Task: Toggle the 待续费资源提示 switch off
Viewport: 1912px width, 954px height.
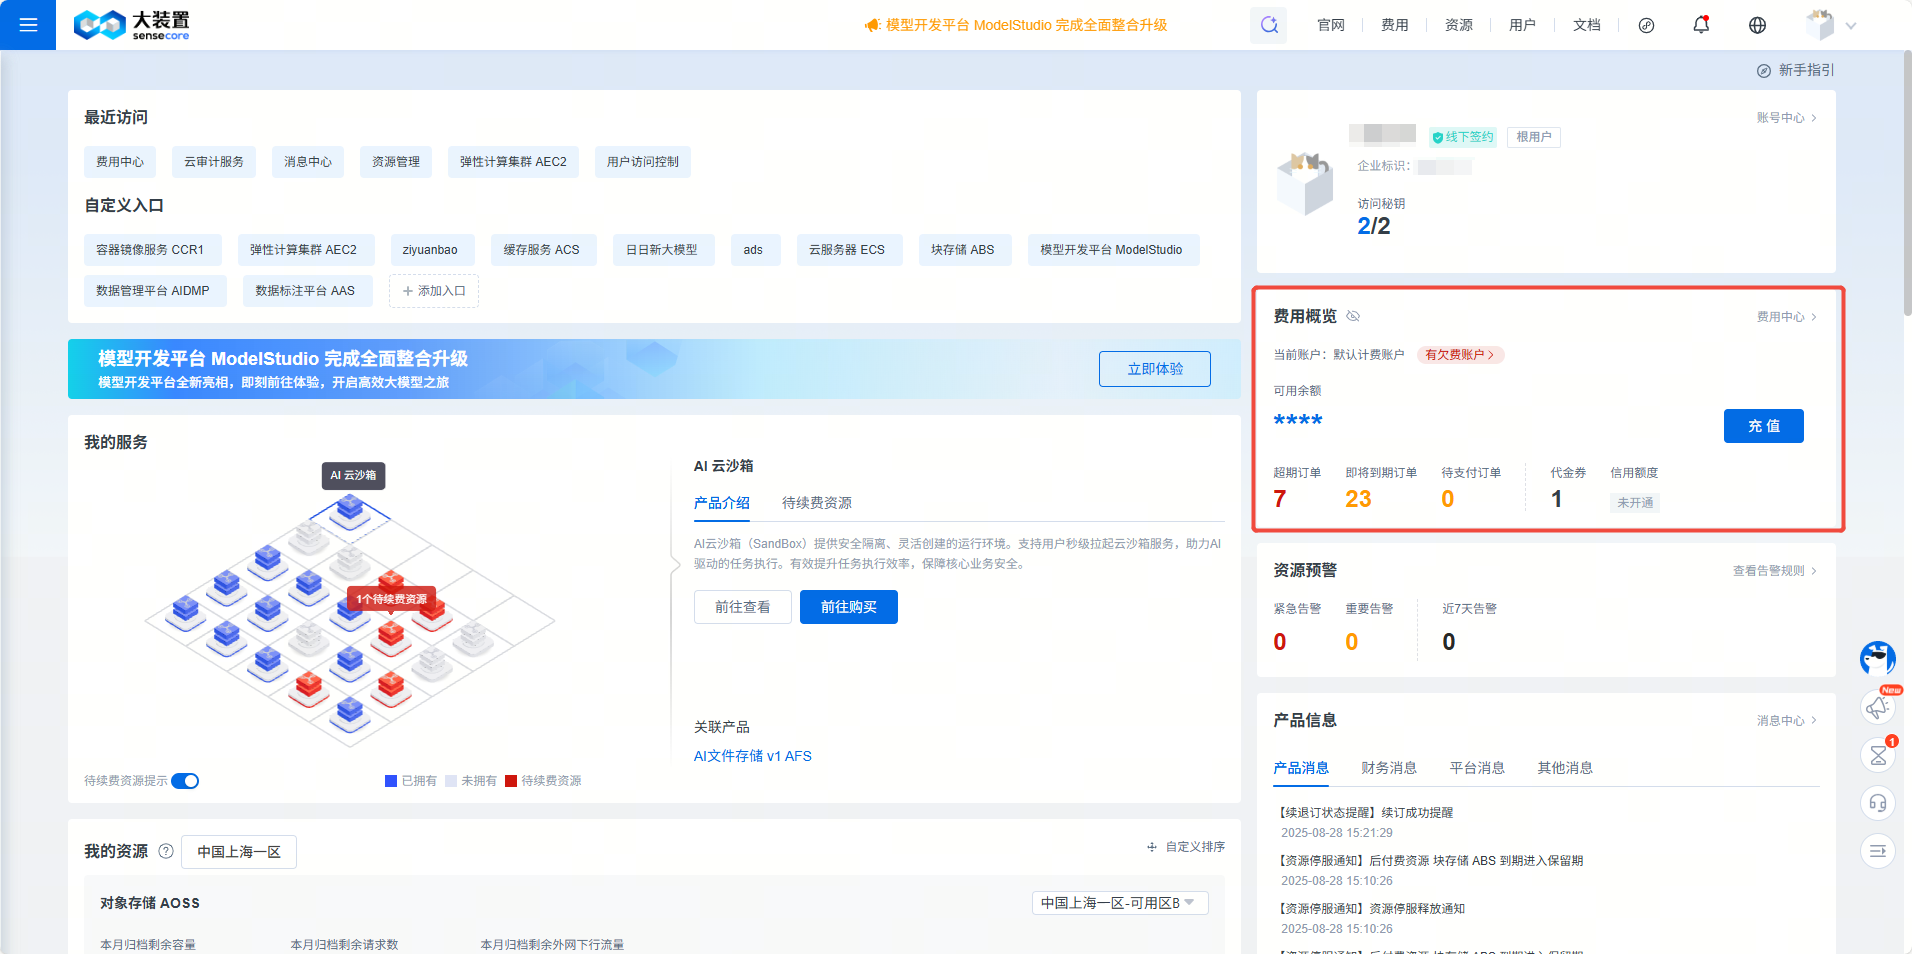Action: click(184, 780)
